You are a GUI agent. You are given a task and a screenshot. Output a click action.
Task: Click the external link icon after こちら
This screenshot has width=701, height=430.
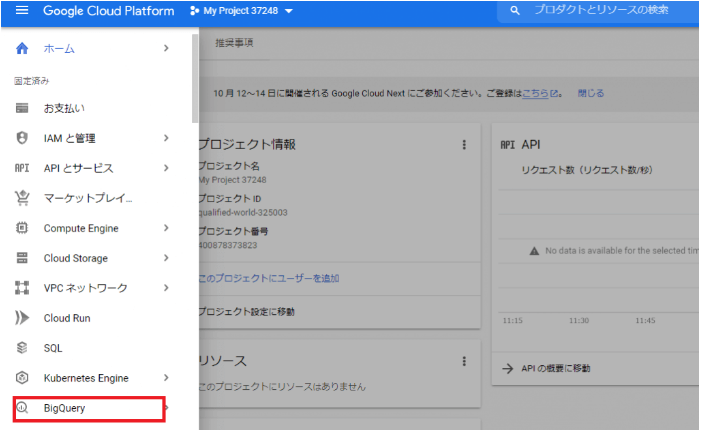(x=554, y=93)
